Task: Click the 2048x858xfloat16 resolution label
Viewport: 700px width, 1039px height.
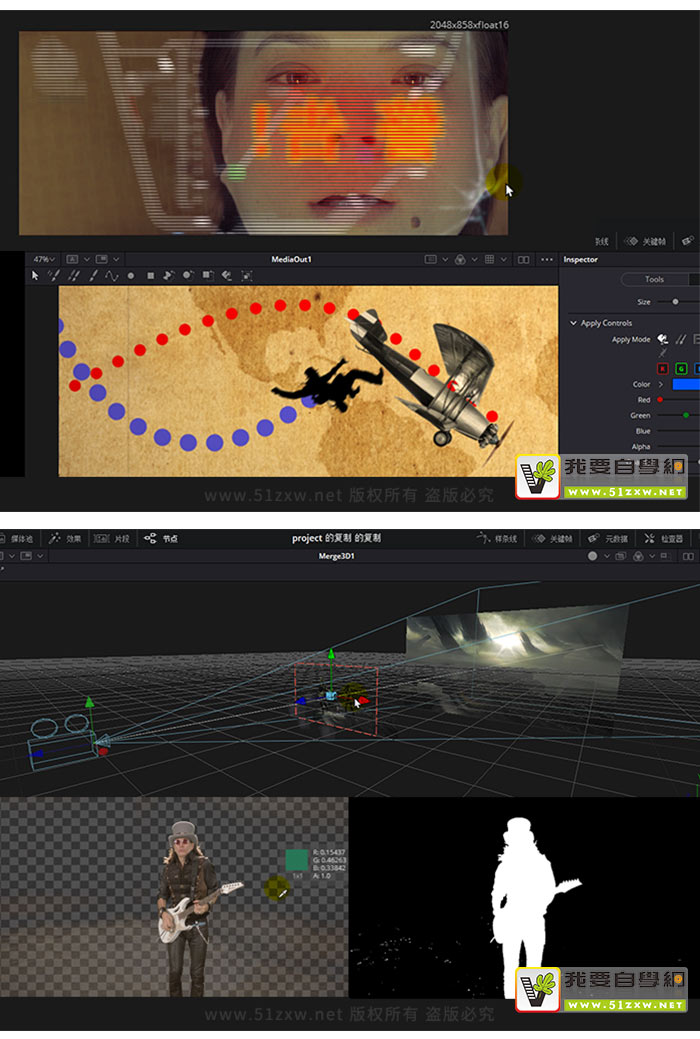Action: [469, 25]
